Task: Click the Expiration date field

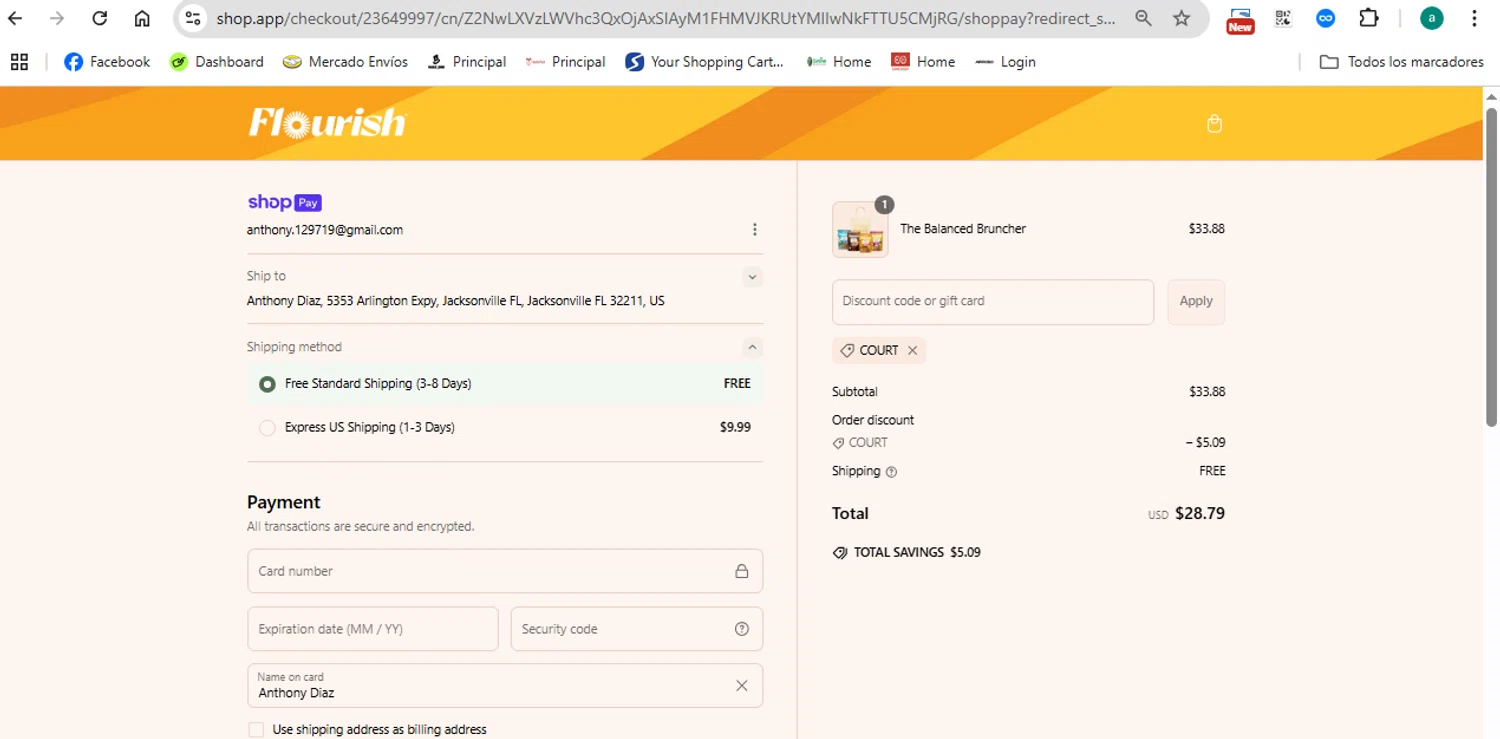Action: point(373,629)
